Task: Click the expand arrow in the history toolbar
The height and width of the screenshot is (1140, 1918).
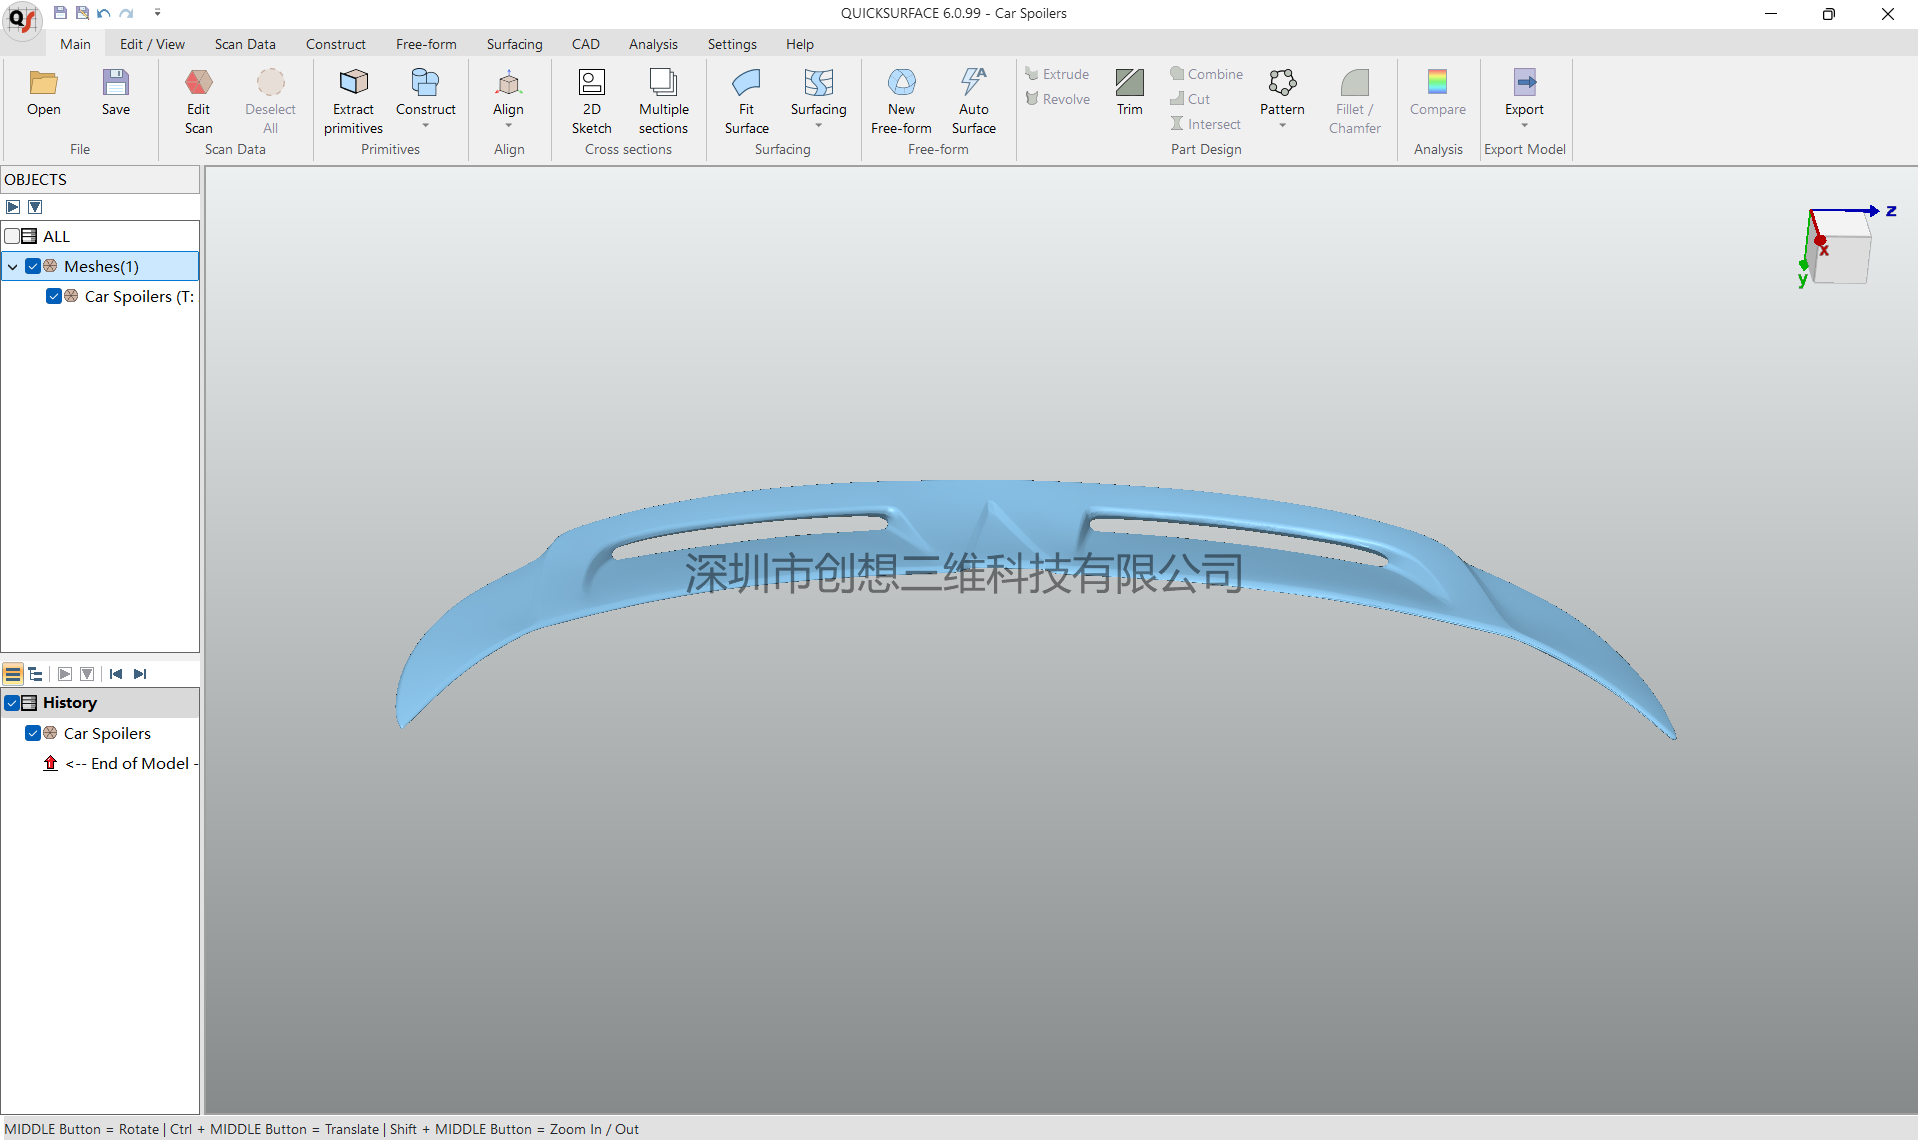Action: coord(65,674)
